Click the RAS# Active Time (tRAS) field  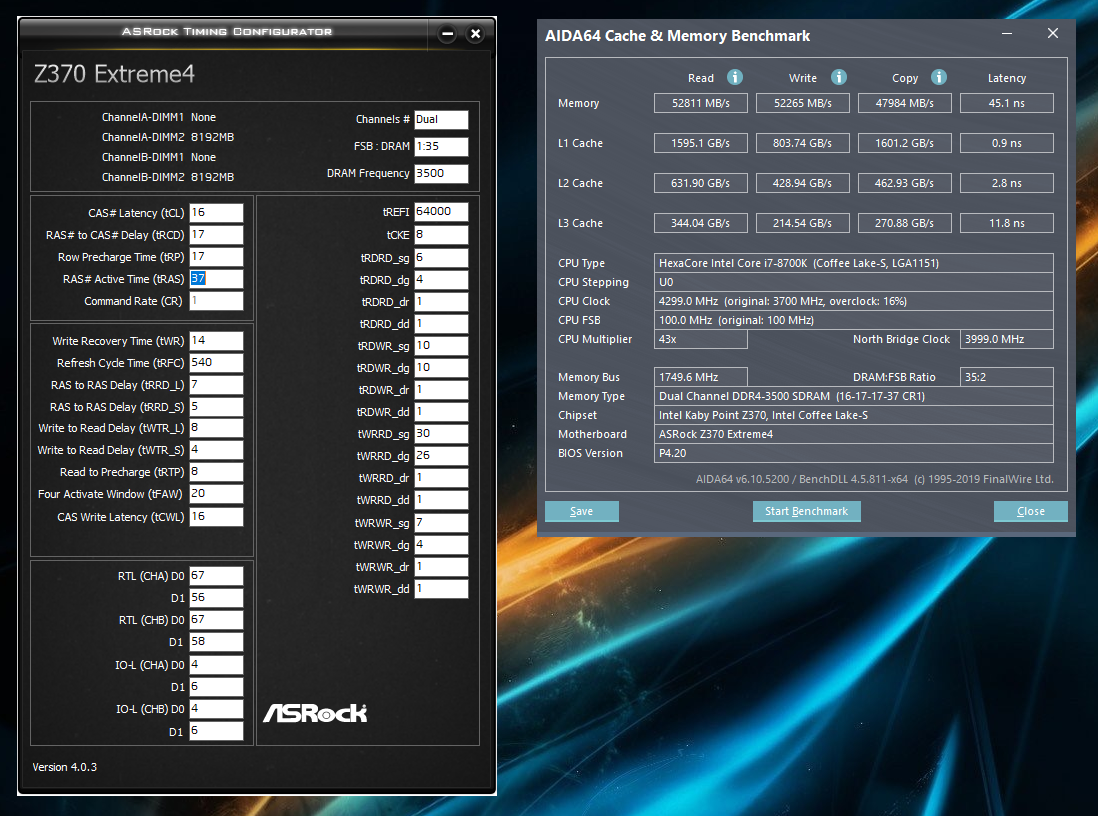[x=216, y=279]
